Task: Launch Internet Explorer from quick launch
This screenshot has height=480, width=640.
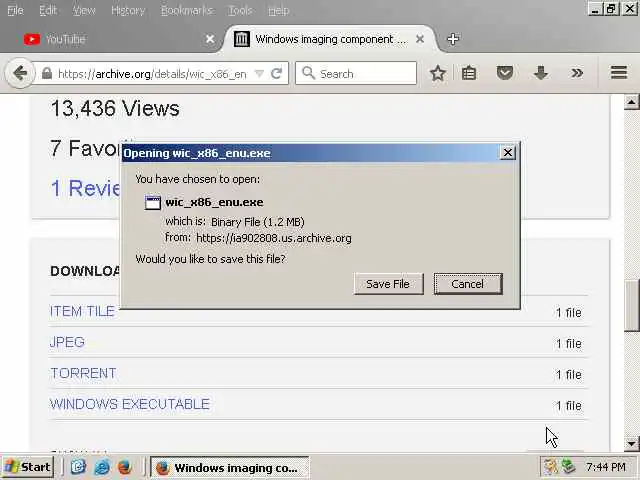Action: coord(101,467)
